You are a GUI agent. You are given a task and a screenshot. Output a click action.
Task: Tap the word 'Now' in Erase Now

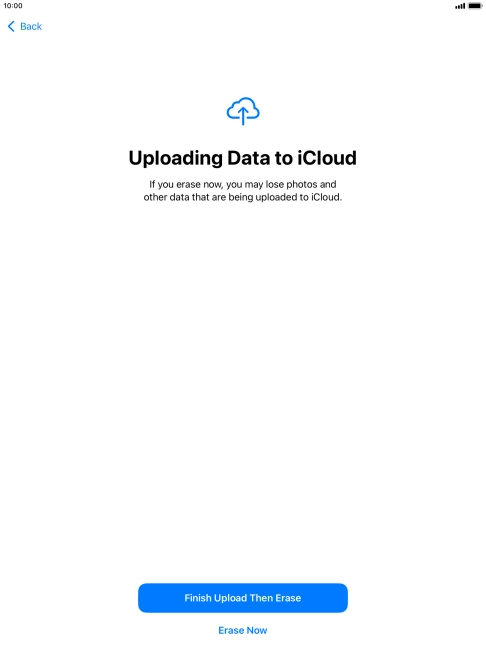pos(257,630)
